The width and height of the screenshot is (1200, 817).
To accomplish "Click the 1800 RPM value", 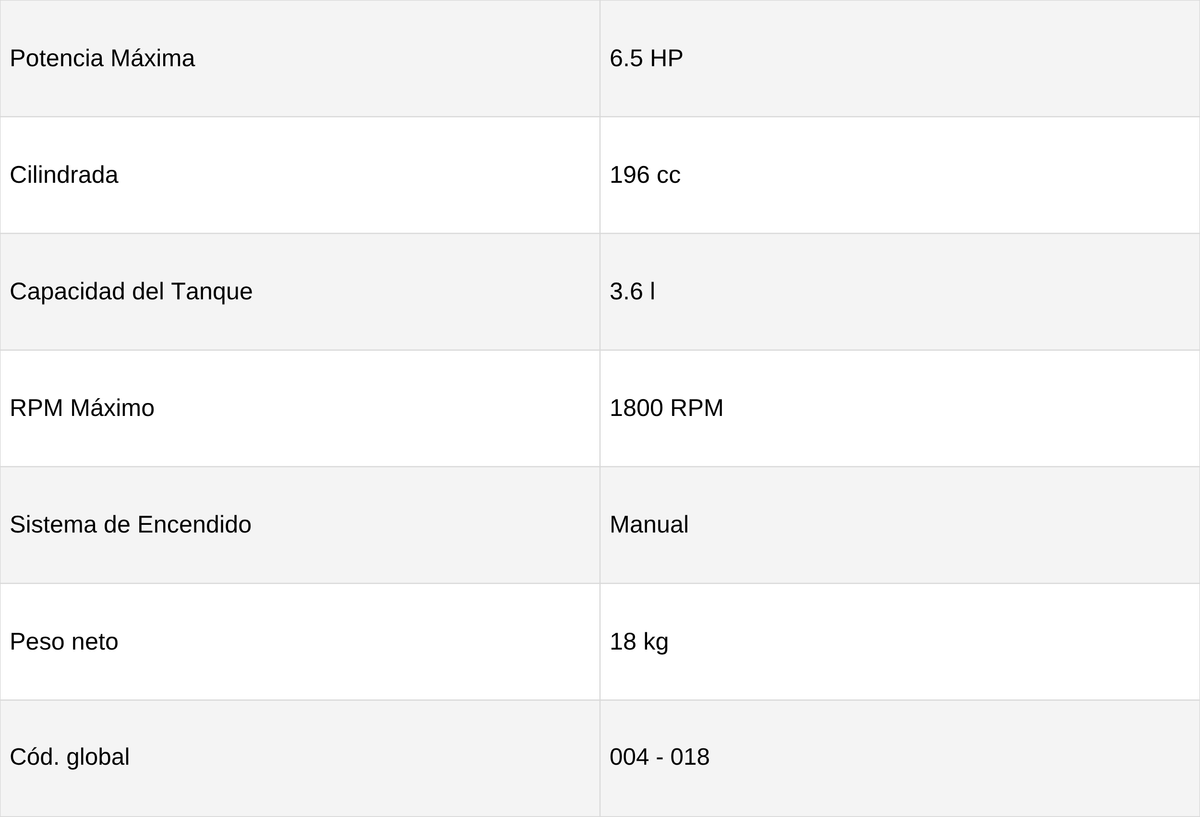I will (x=666, y=408).
